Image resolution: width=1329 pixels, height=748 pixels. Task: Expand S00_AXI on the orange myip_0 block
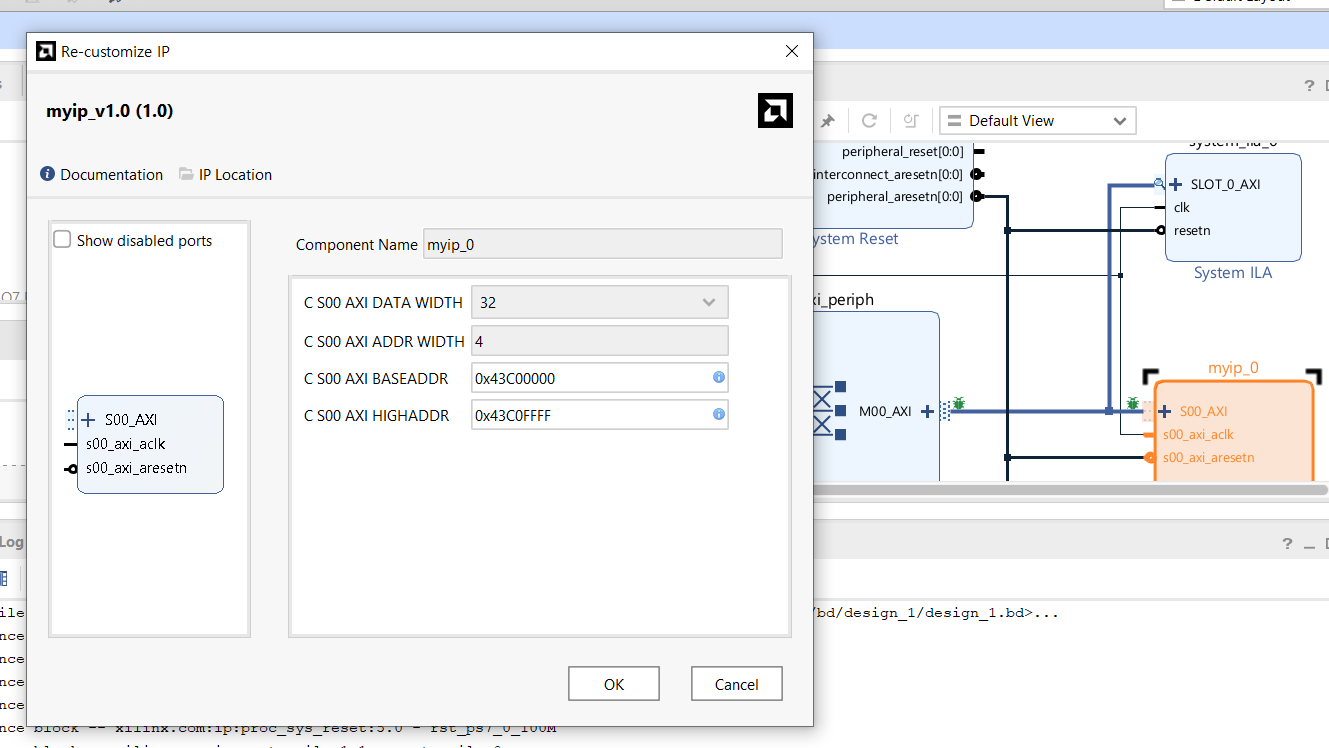point(1164,411)
